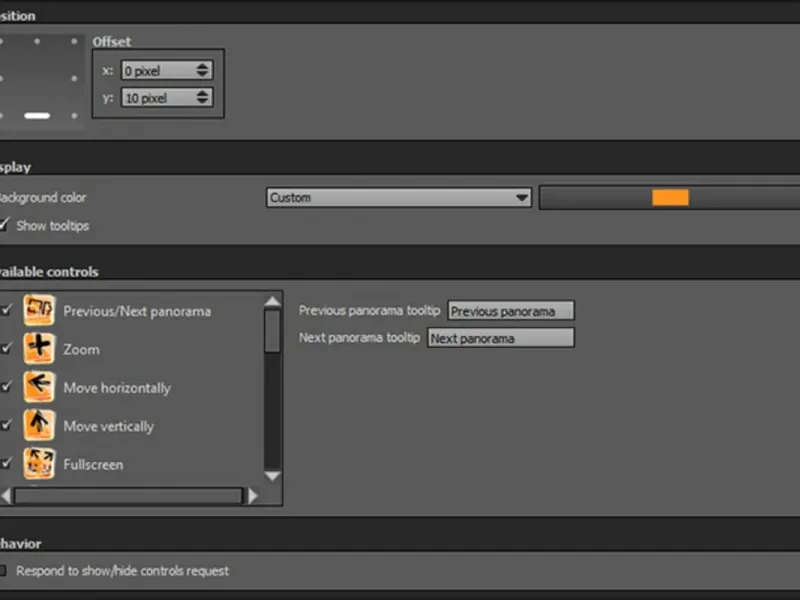Edit the Next panorama tooltip field
This screenshot has width=800, height=600.
point(501,338)
